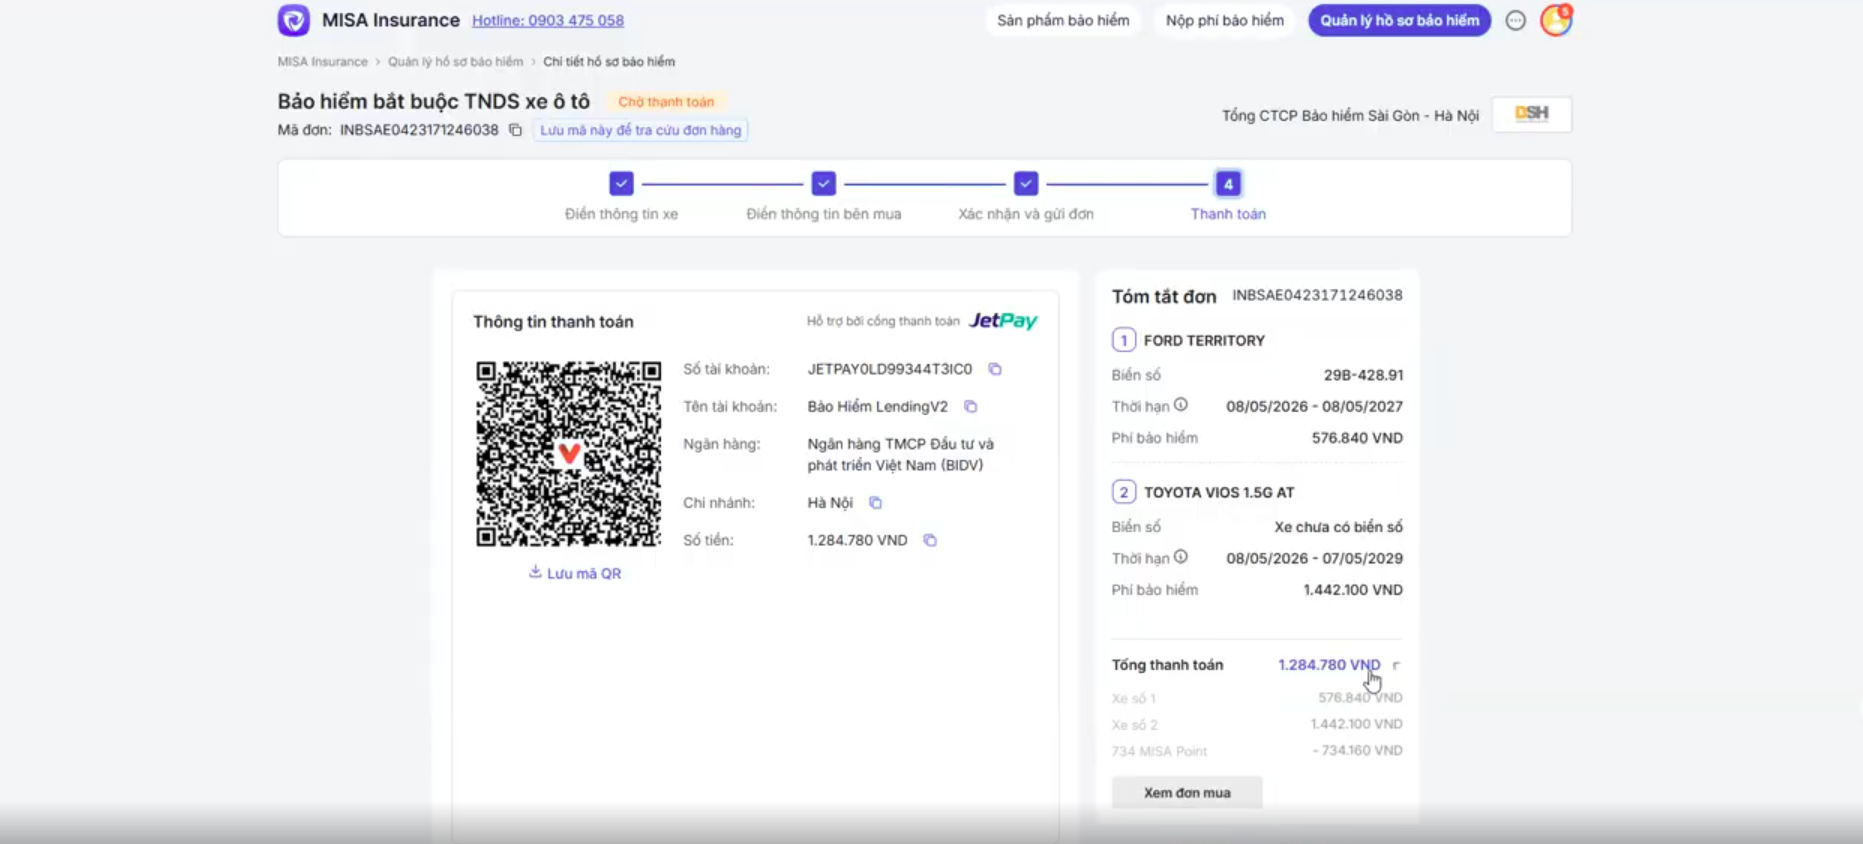The height and width of the screenshot is (844, 1863).
Task: Click the 734 MISA Point discount row
Action: point(1257,751)
